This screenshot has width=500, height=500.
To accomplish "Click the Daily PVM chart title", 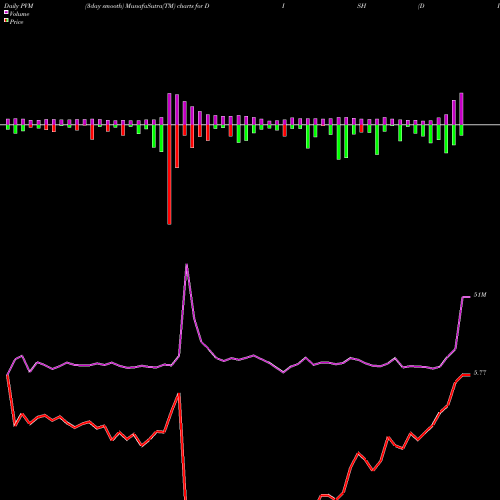I will coord(19,6).
